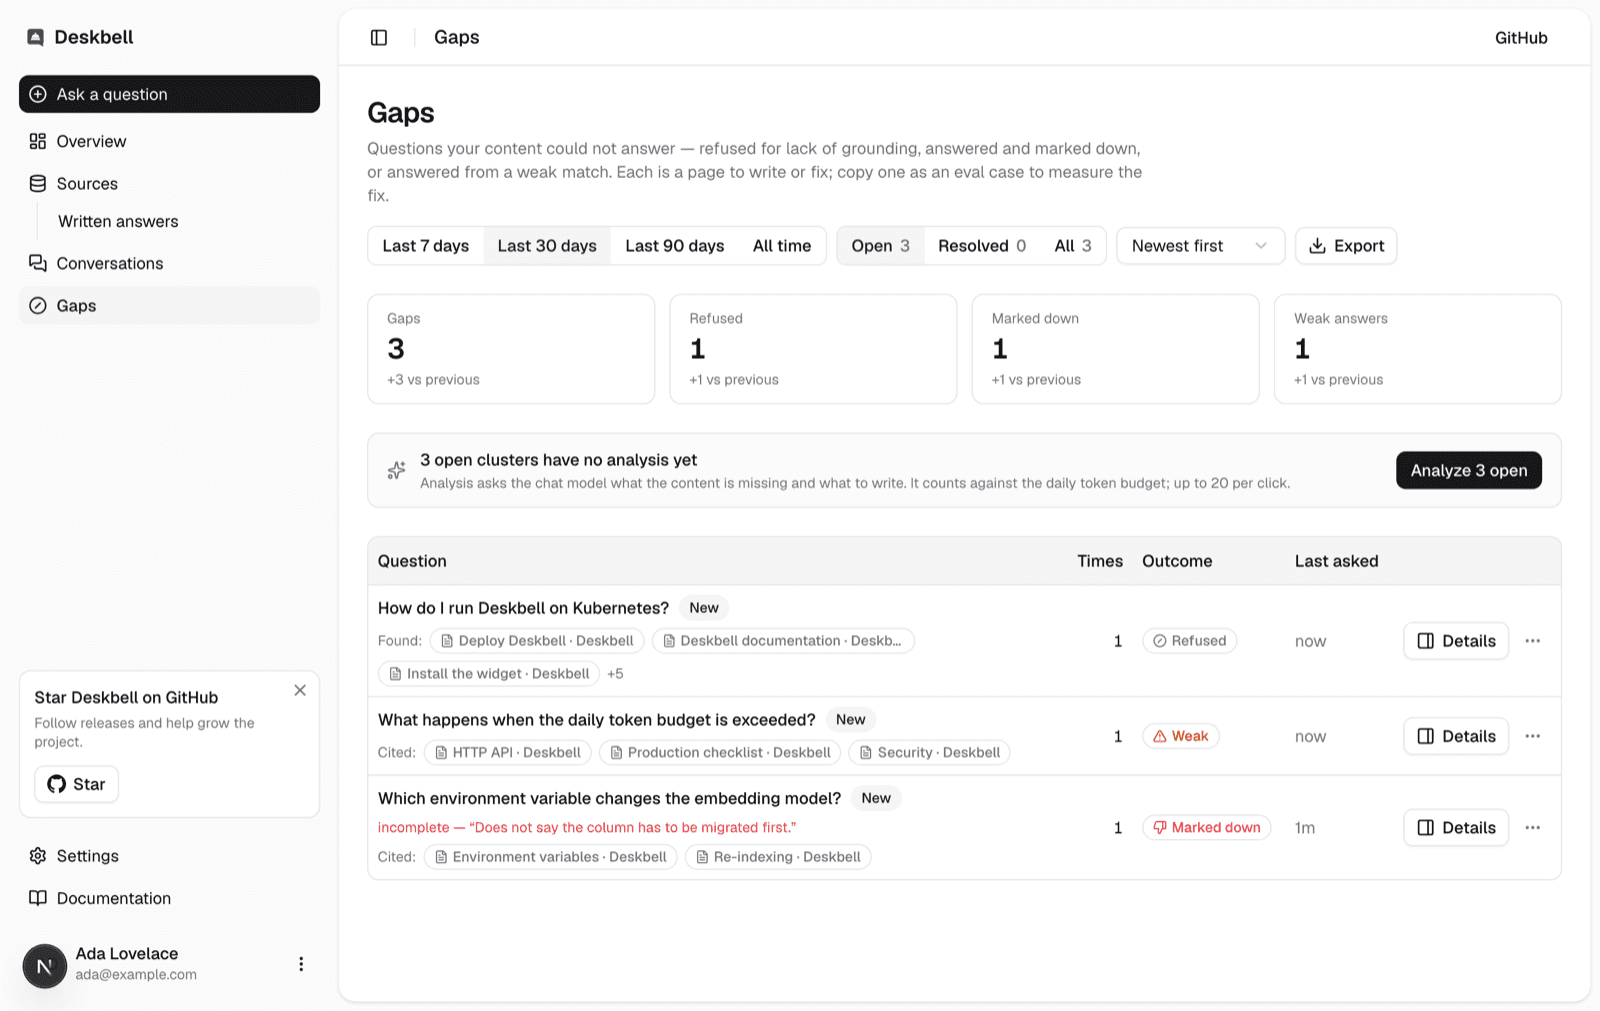Viewport: 1600px width, 1011px height.
Task: Open Settings from the sidebar
Action: [x=169, y=856]
